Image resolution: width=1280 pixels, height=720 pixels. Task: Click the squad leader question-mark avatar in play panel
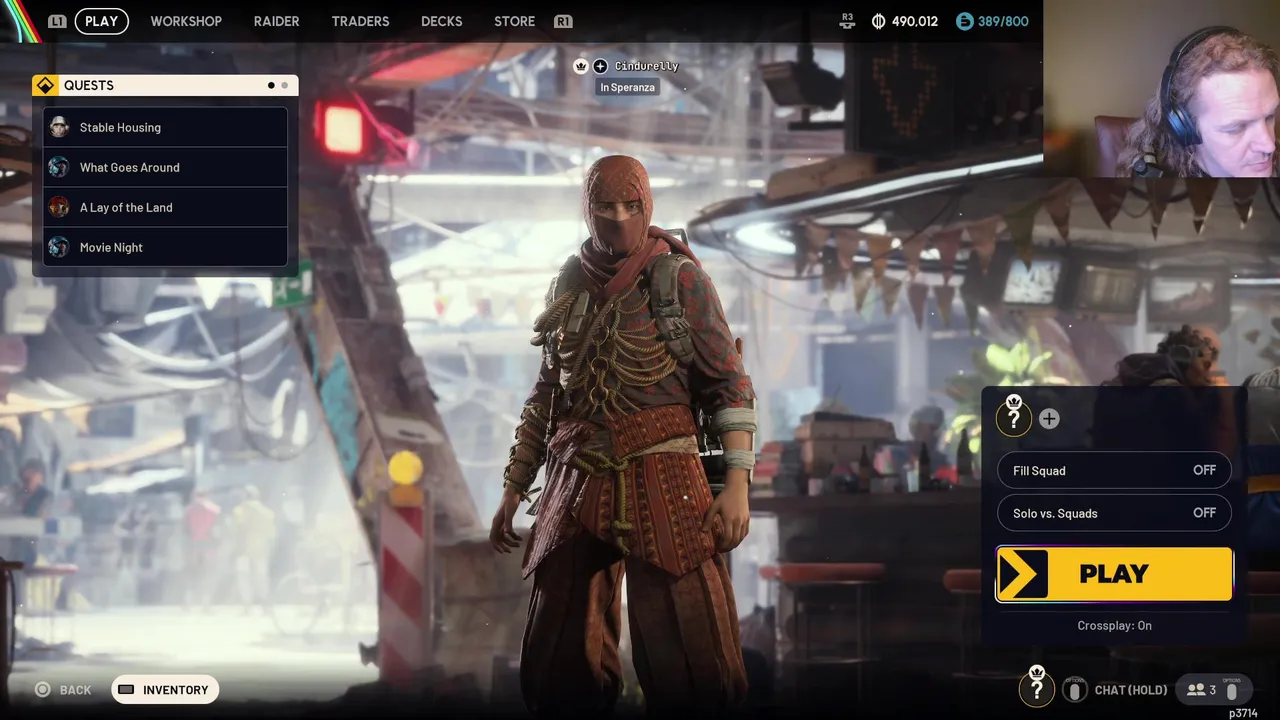click(1013, 417)
